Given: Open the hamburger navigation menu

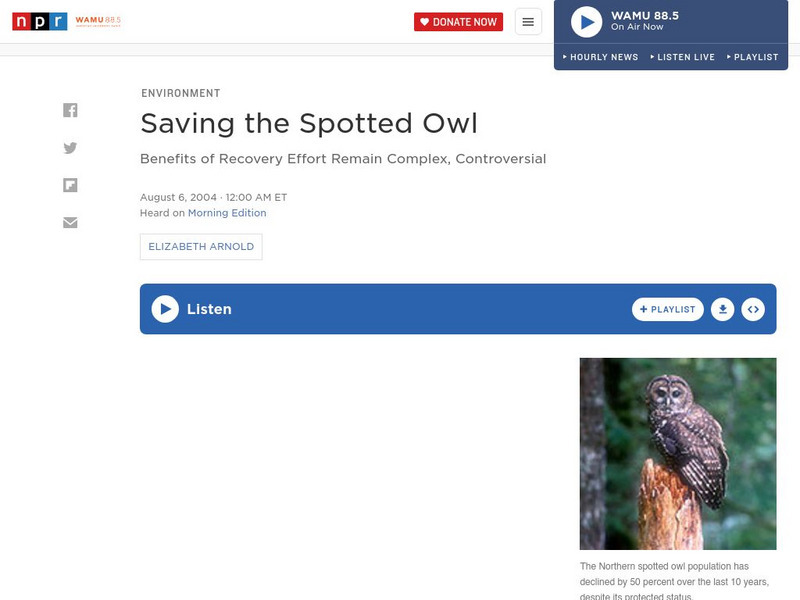Looking at the screenshot, I should (528, 22).
